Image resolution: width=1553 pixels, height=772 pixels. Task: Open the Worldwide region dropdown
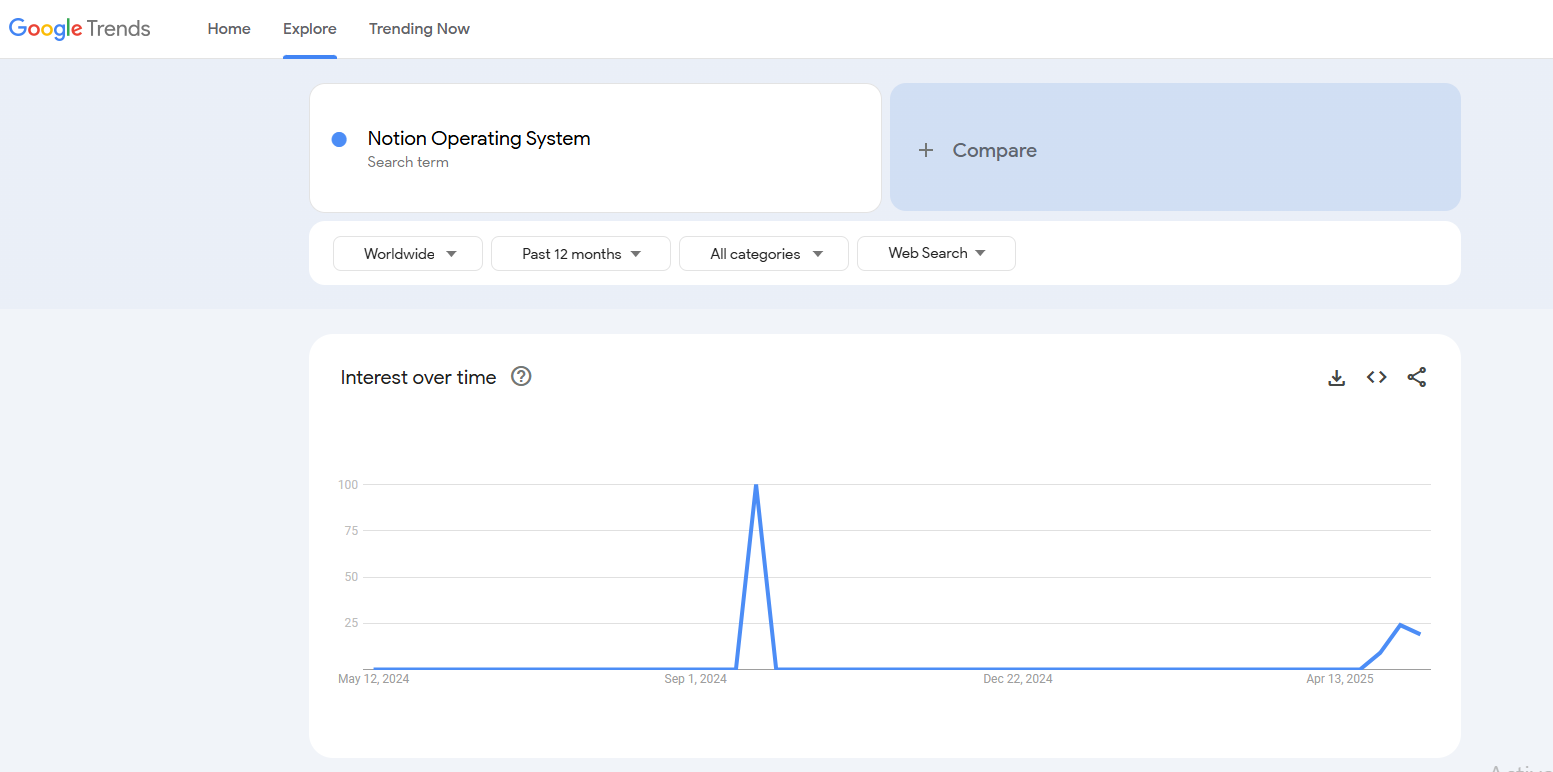pos(408,254)
